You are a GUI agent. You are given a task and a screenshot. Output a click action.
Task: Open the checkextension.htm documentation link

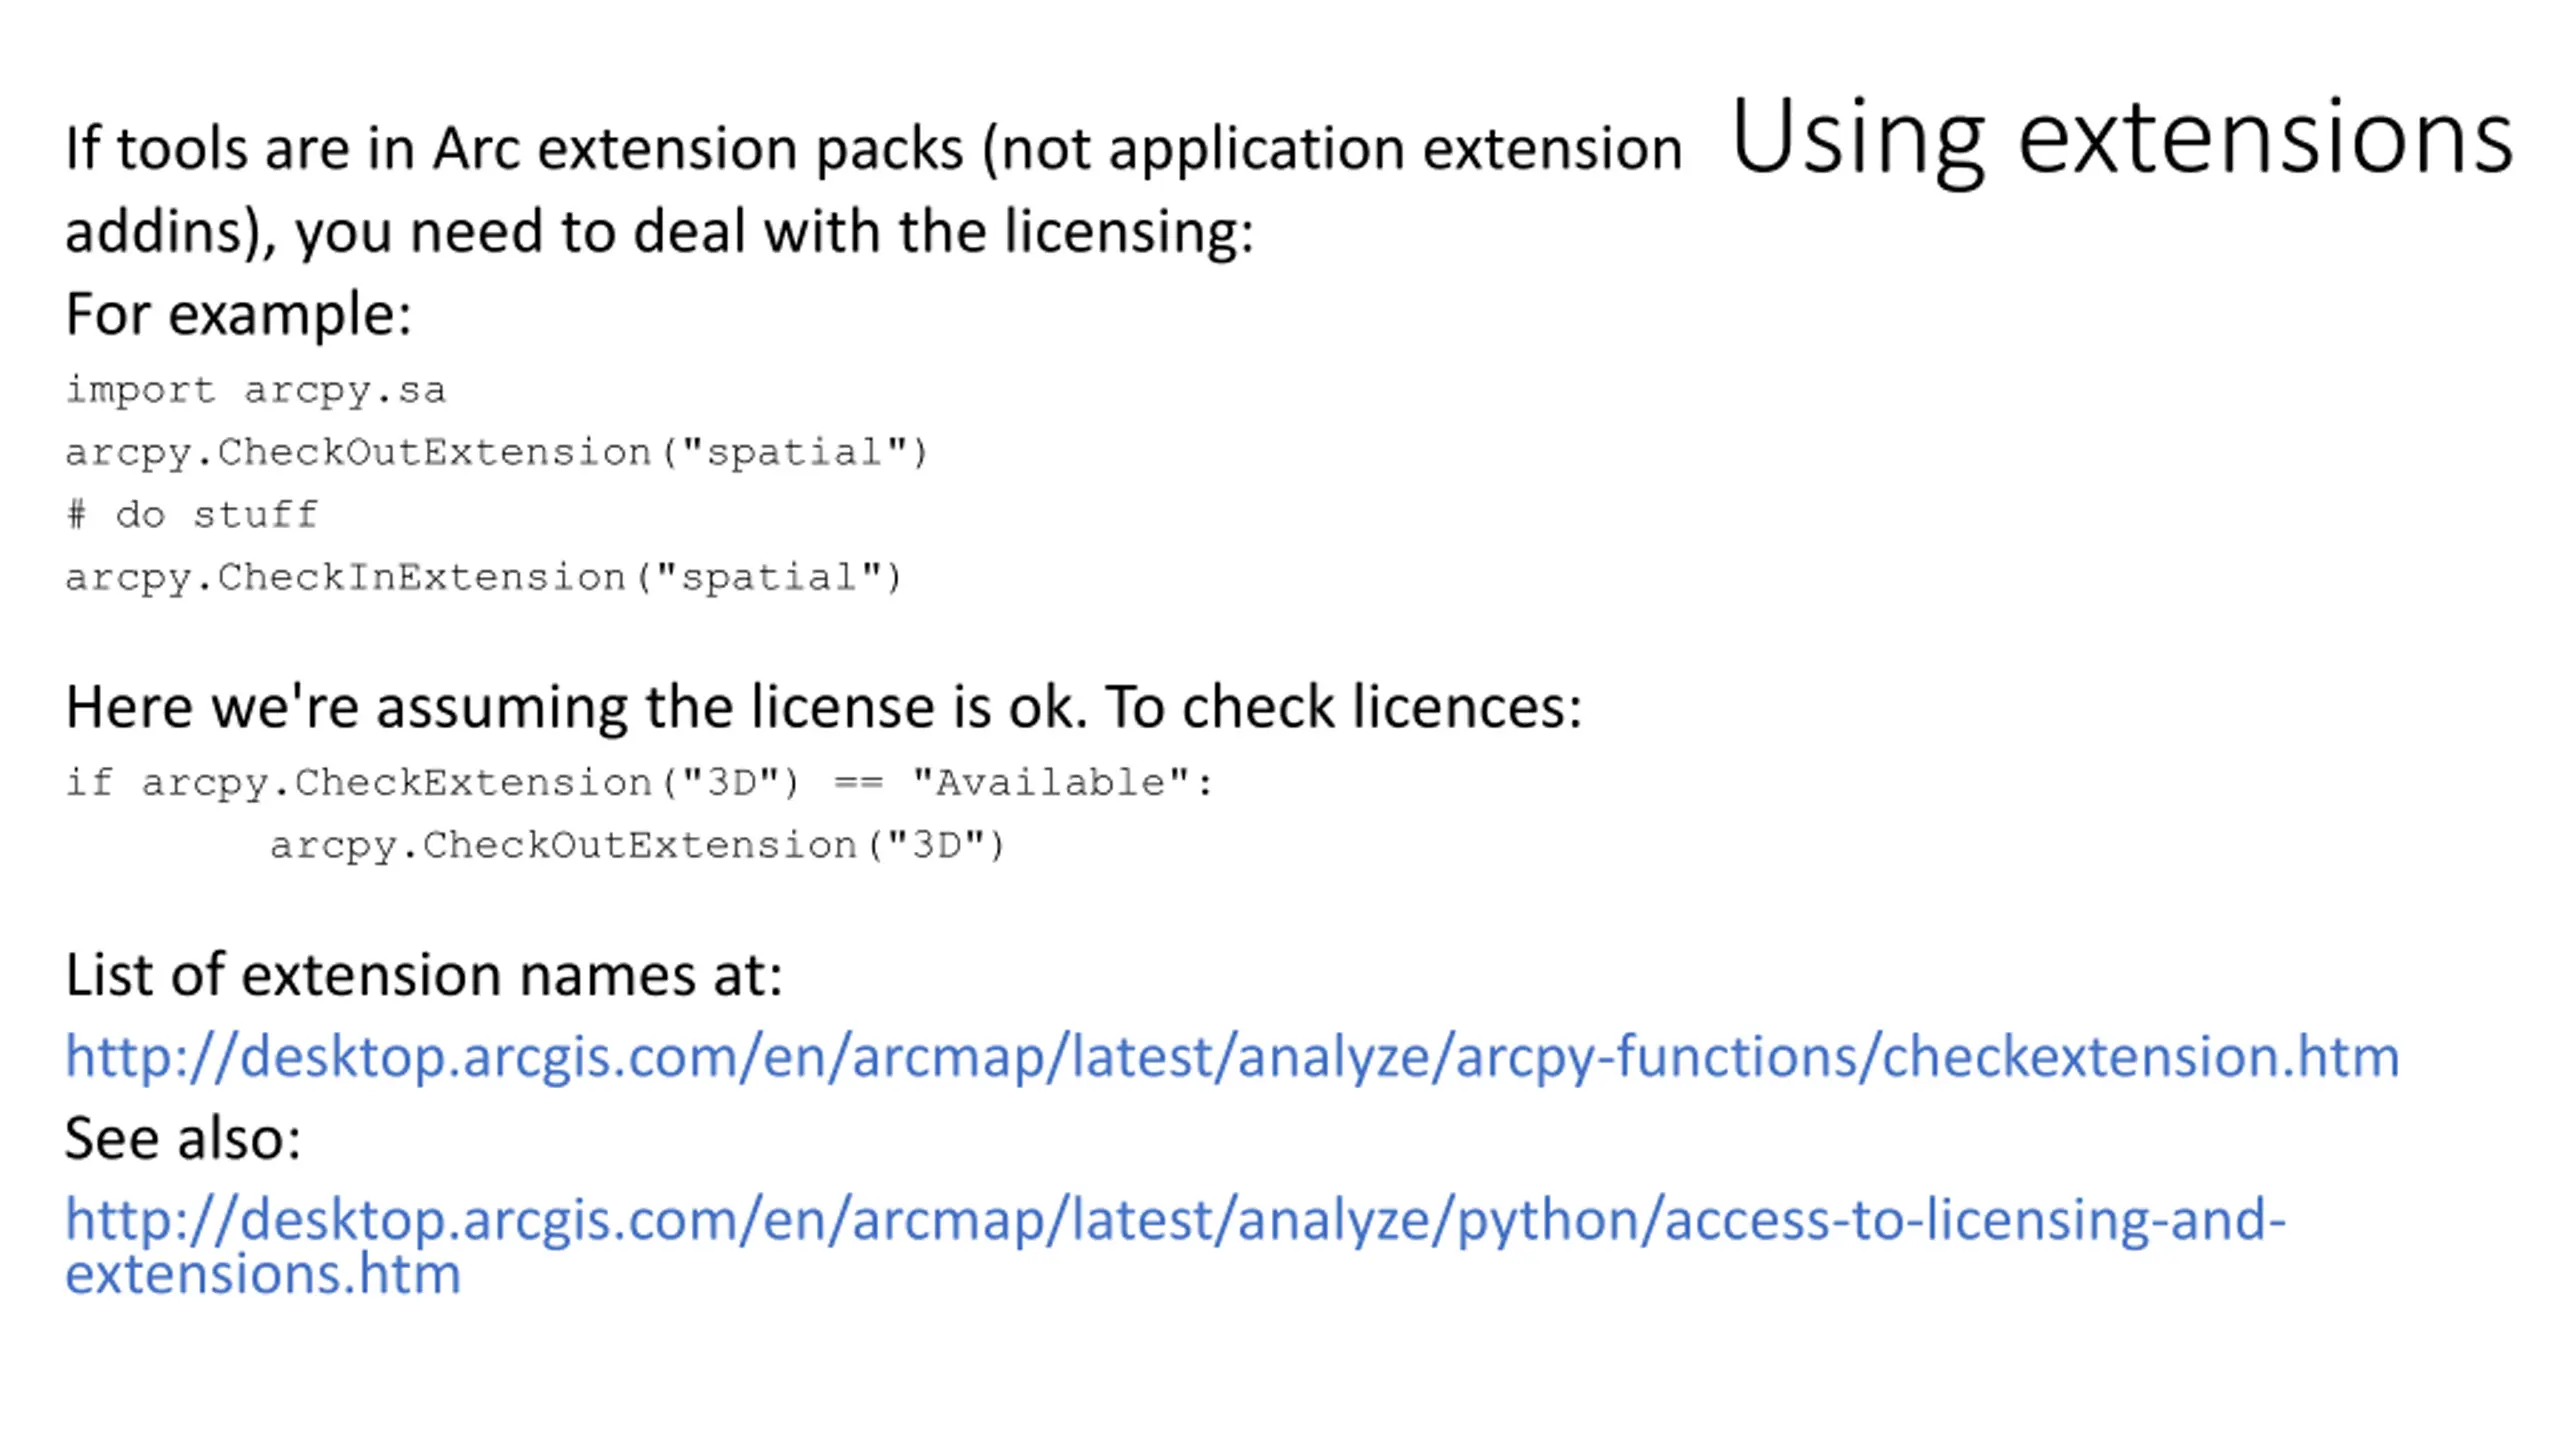(1232, 1056)
